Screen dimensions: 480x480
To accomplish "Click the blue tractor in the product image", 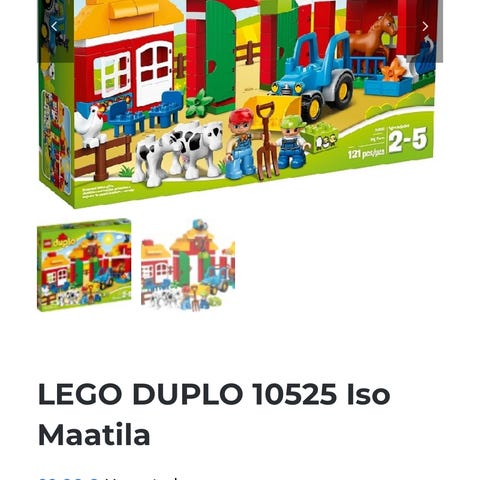I will pyautogui.click(x=312, y=78).
